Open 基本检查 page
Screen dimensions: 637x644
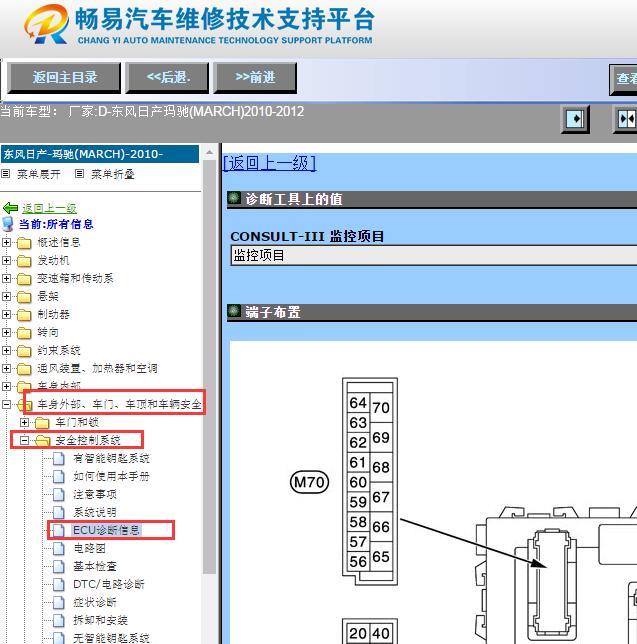[95, 566]
